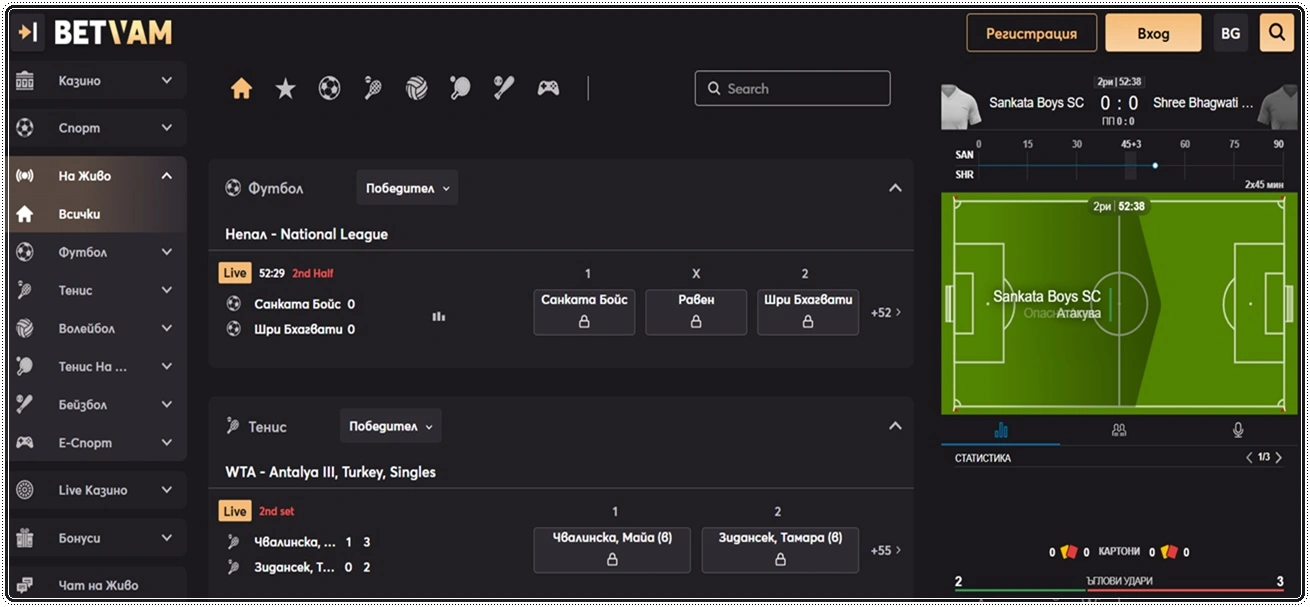This screenshot has width=1310, height=607.
Task: Show lineups tab with the people icon
Action: pyautogui.click(x=1119, y=430)
